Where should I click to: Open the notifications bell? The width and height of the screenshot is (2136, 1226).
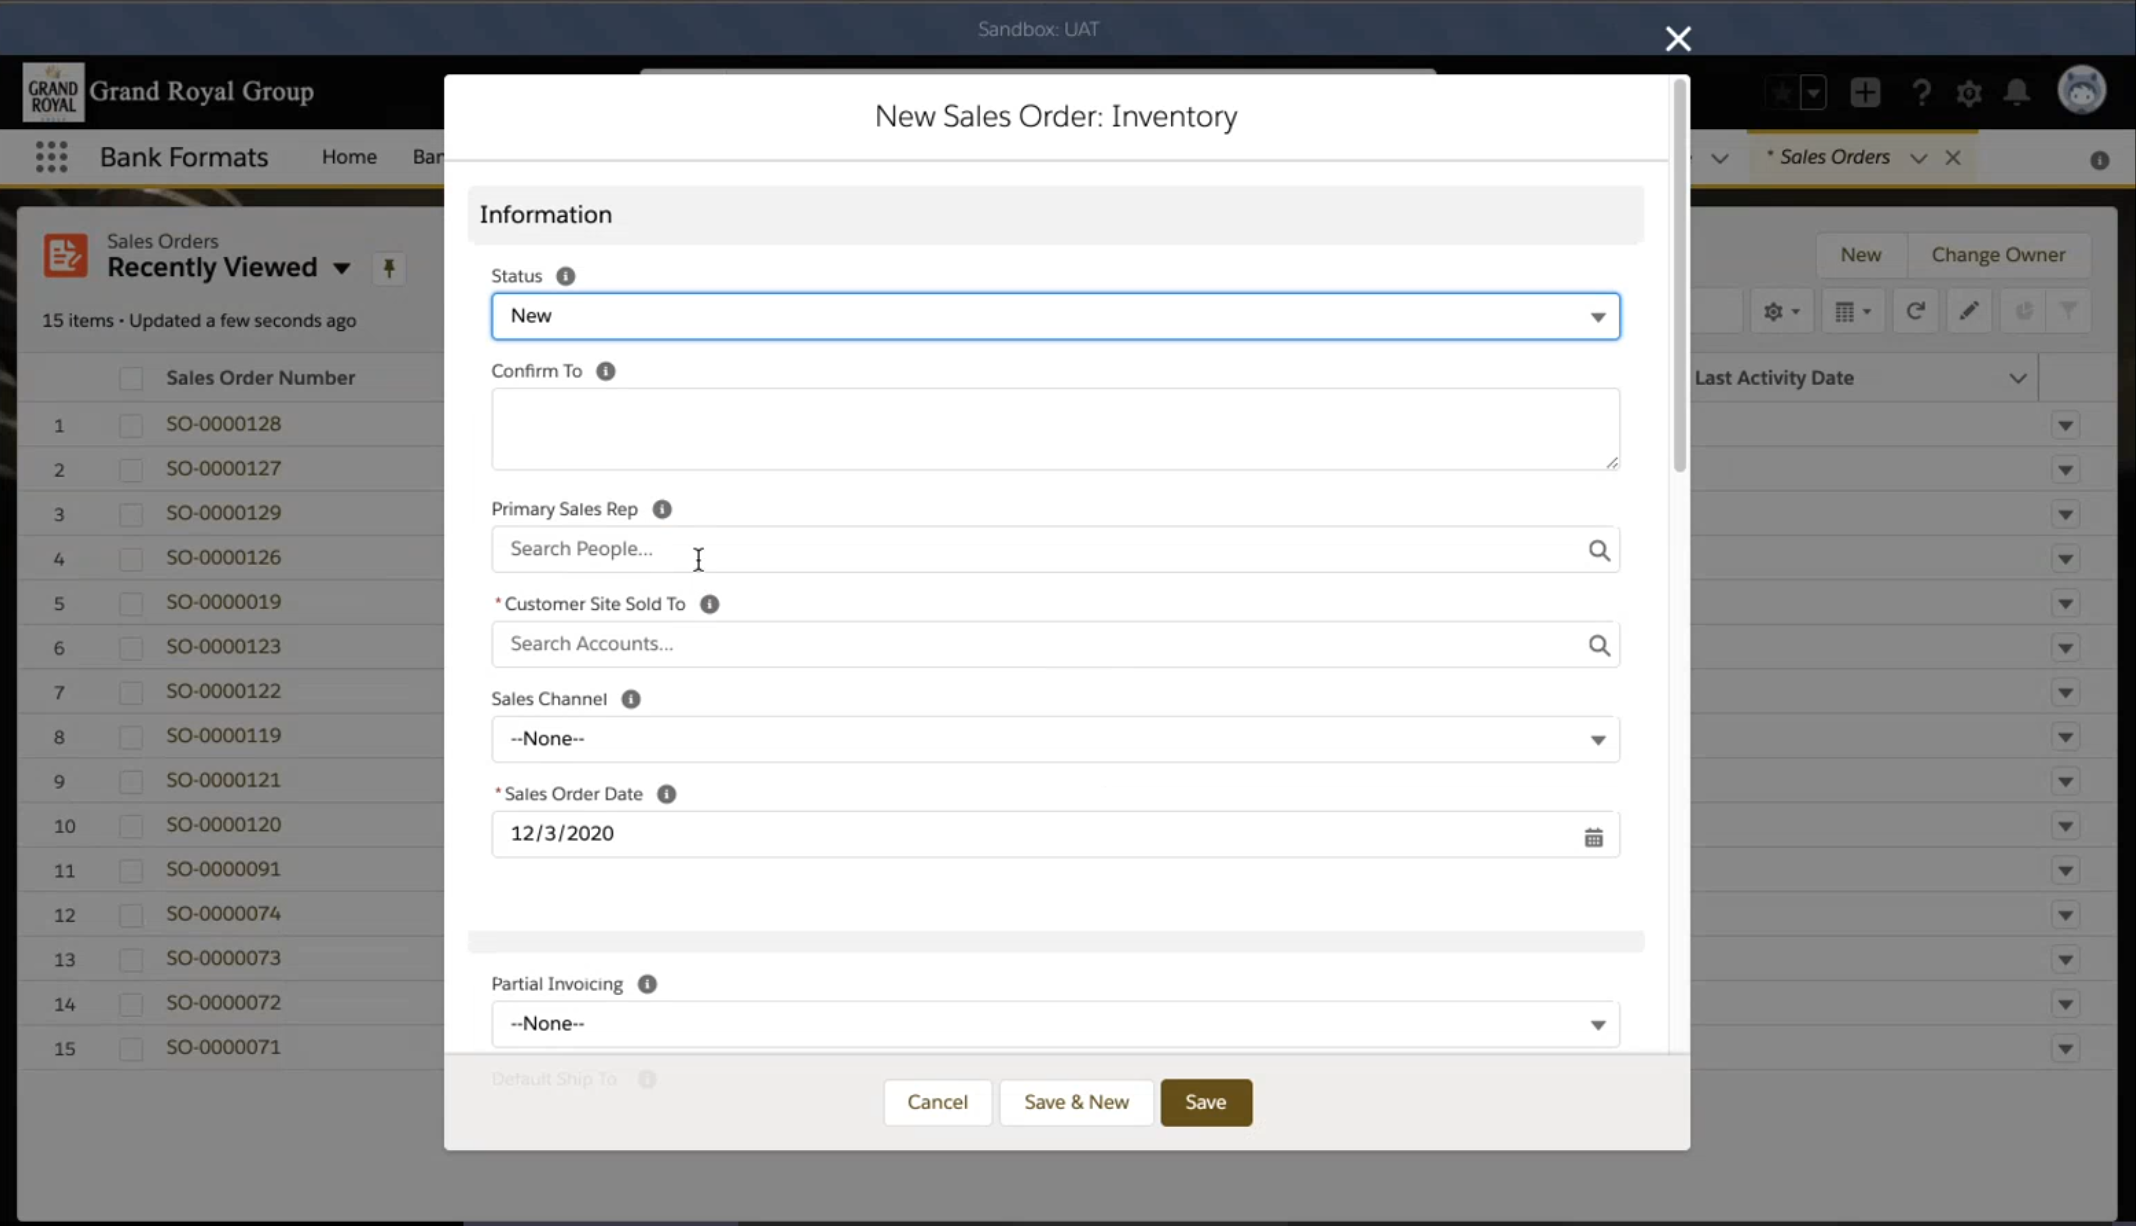pos(2017,92)
